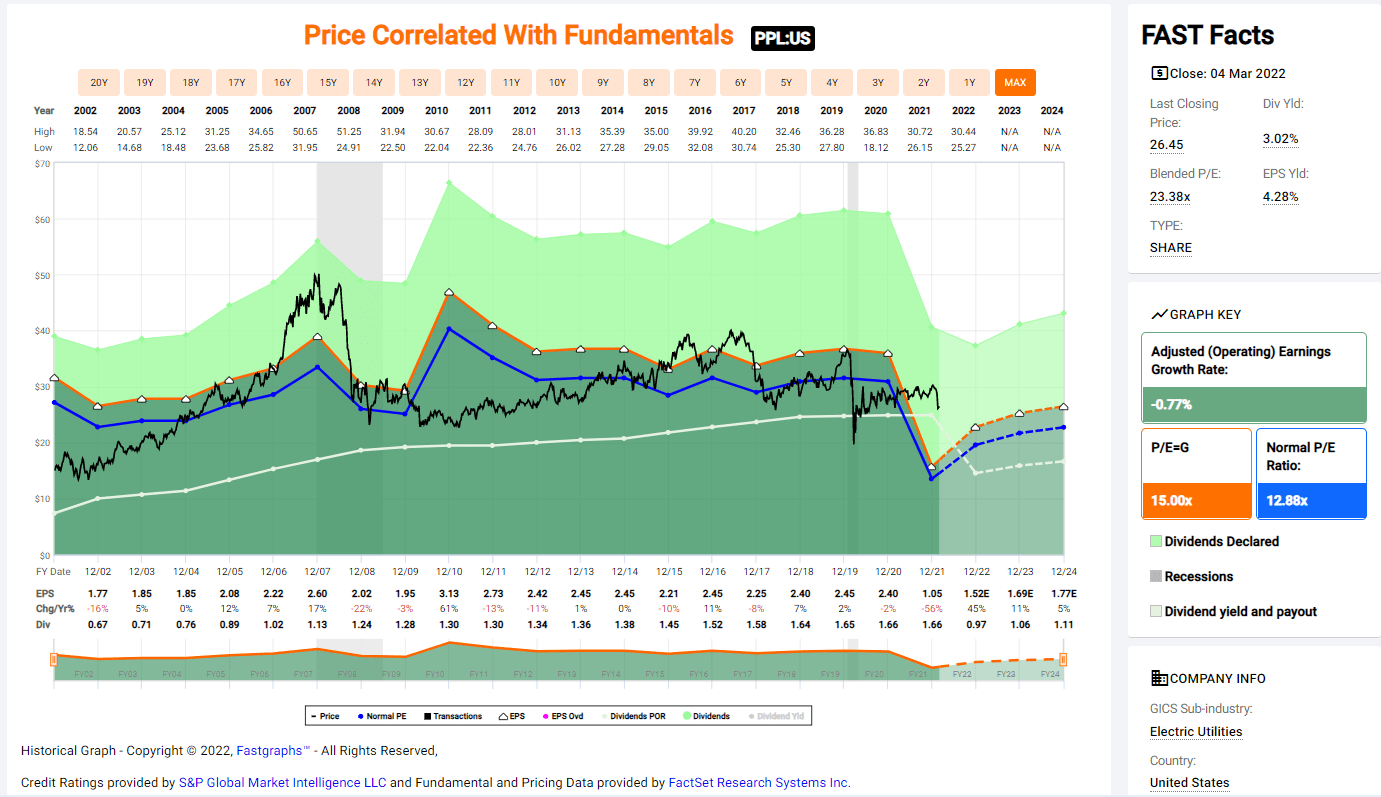Image resolution: width=1381 pixels, height=797 pixels.
Task: Open FactSet Research Systems Inc. link
Action: tap(760, 783)
